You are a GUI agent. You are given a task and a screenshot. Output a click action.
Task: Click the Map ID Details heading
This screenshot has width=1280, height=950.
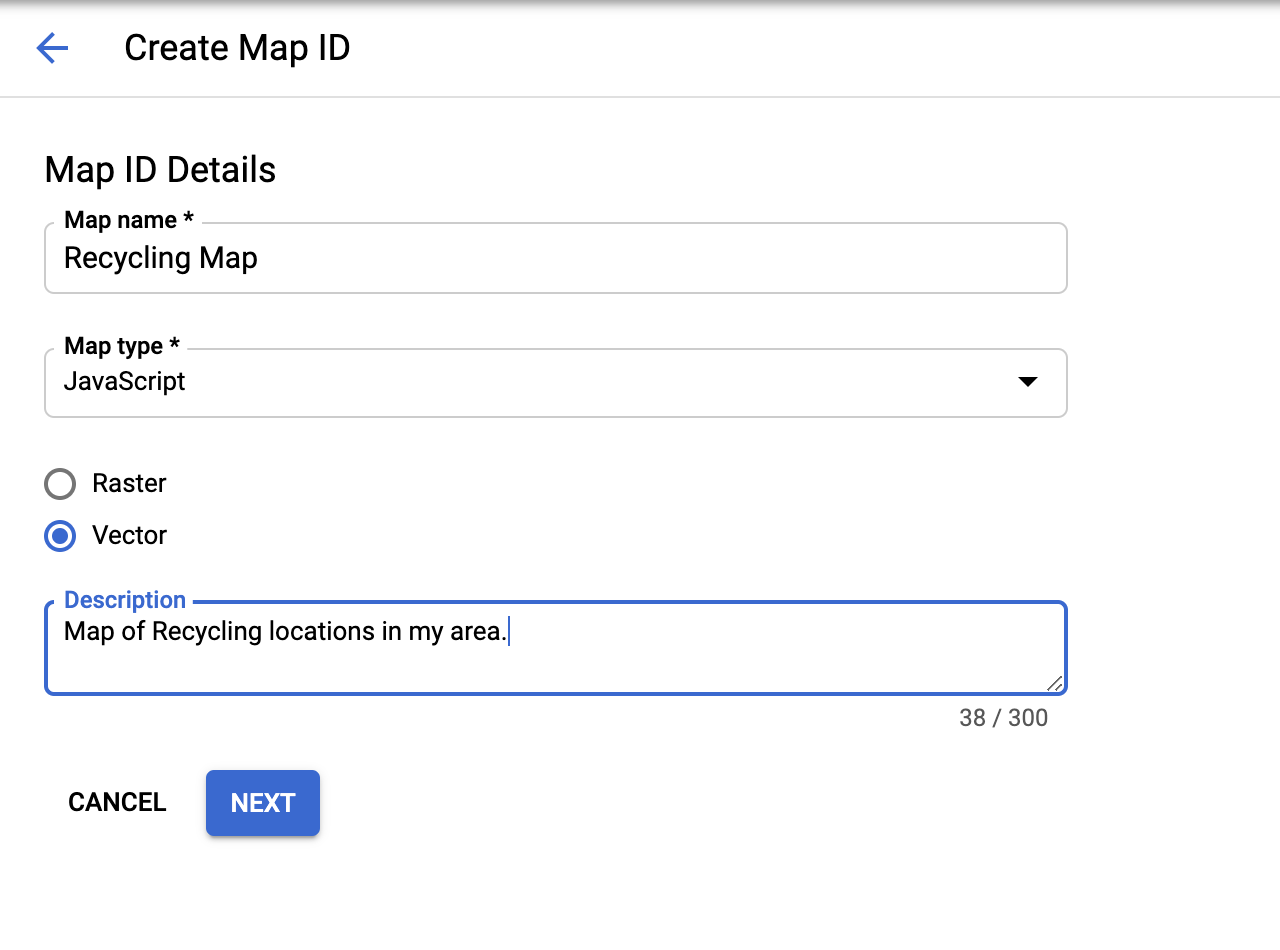(160, 170)
